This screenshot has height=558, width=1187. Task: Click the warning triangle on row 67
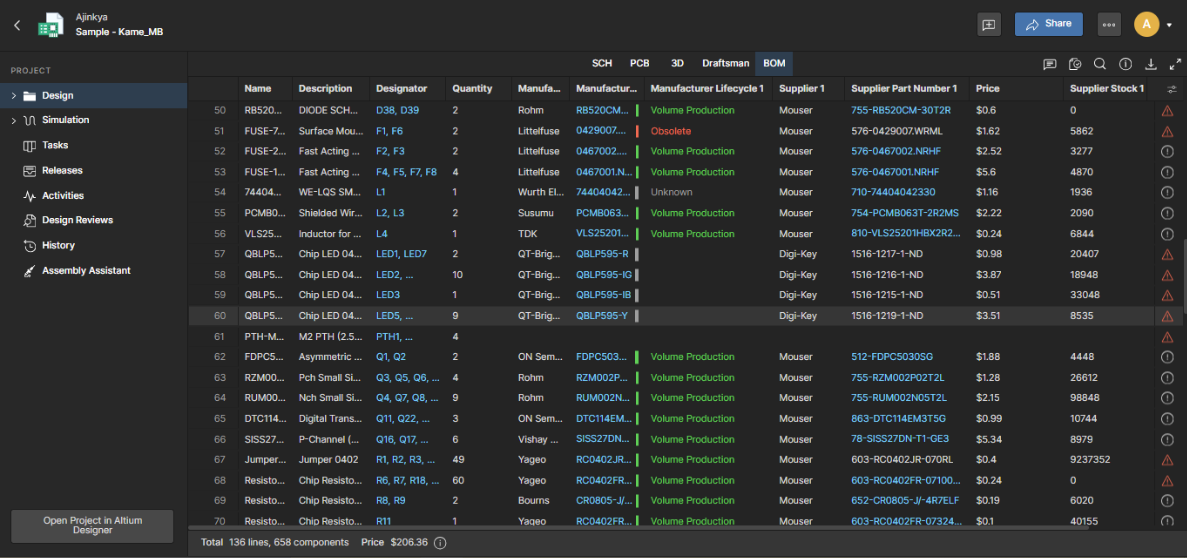click(x=1167, y=460)
